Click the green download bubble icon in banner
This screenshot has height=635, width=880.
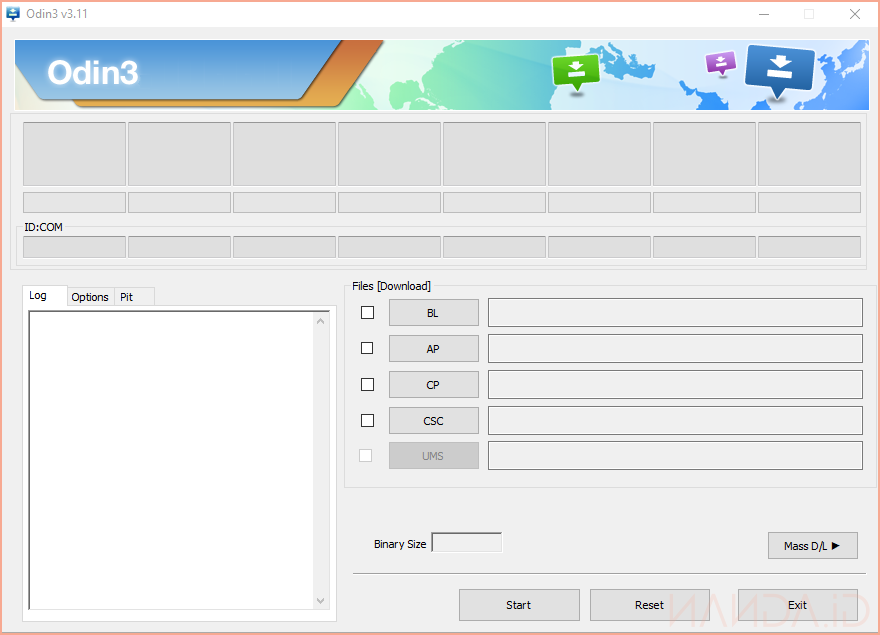point(576,71)
